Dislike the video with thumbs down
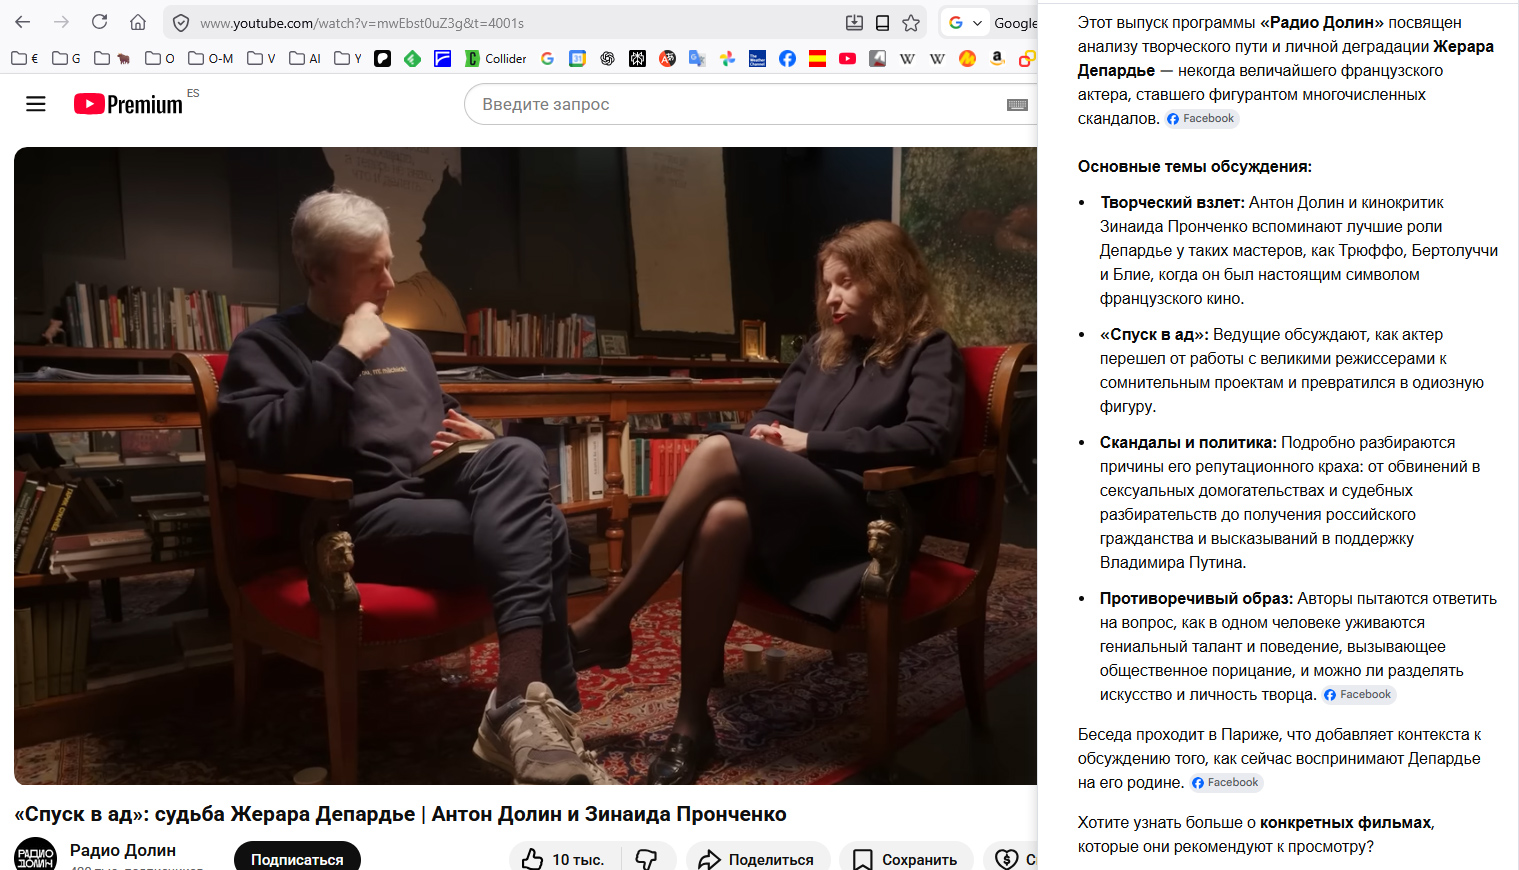 point(647,859)
